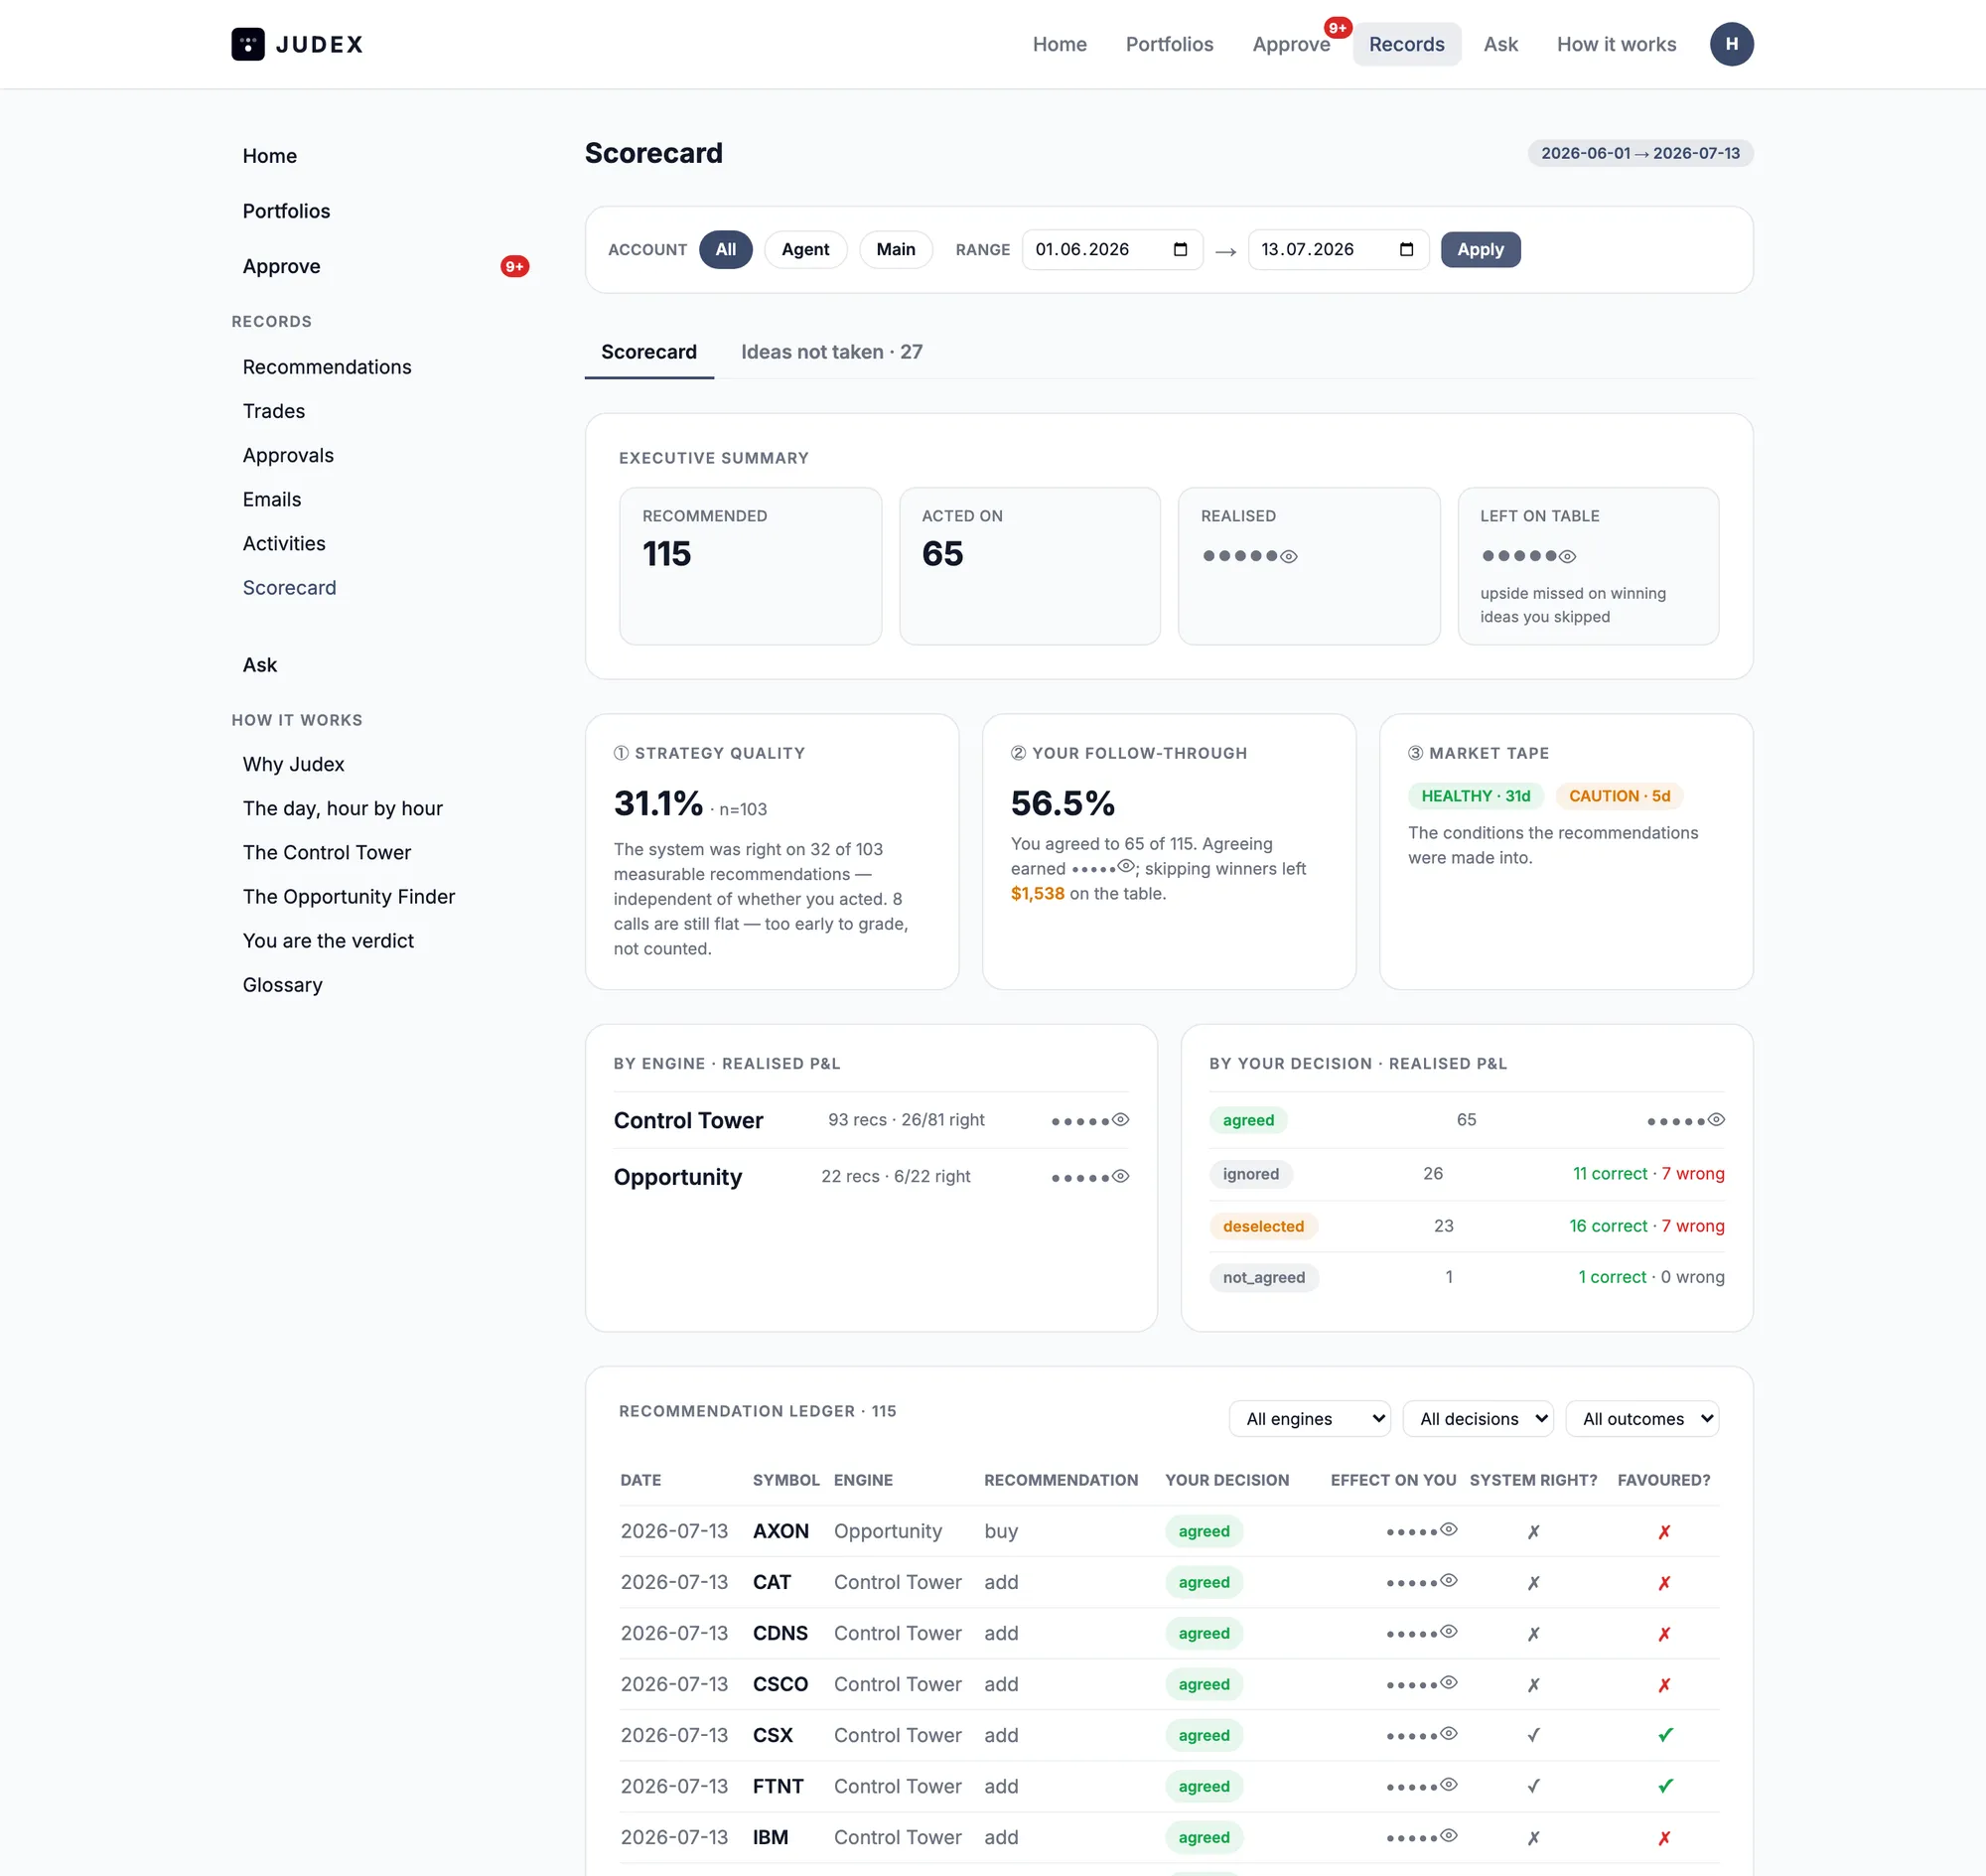The image size is (1986, 1876).
Task: Show AXON row effect on you value
Action: click(x=1448, y=1529)
